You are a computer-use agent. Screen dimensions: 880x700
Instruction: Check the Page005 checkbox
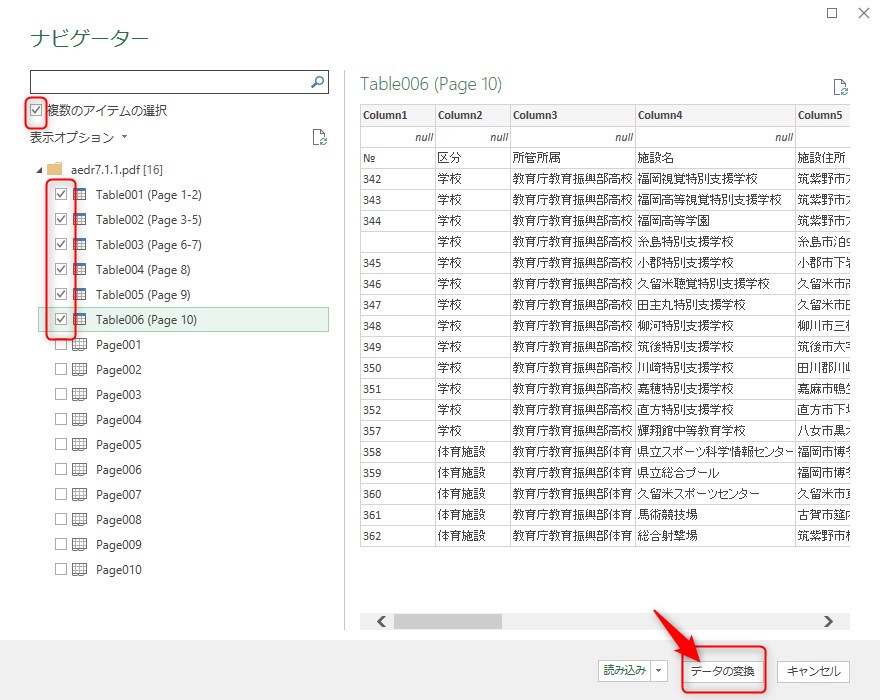61,445
